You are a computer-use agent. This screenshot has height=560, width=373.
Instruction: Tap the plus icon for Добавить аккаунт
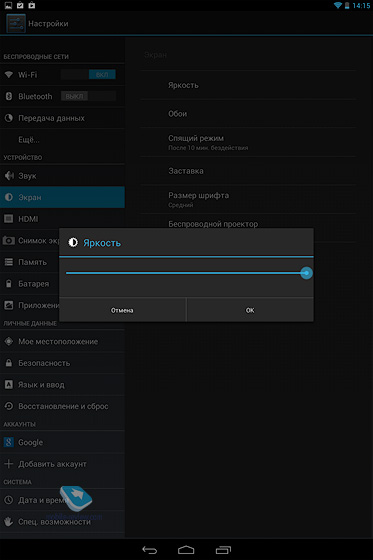coord(9,464)
